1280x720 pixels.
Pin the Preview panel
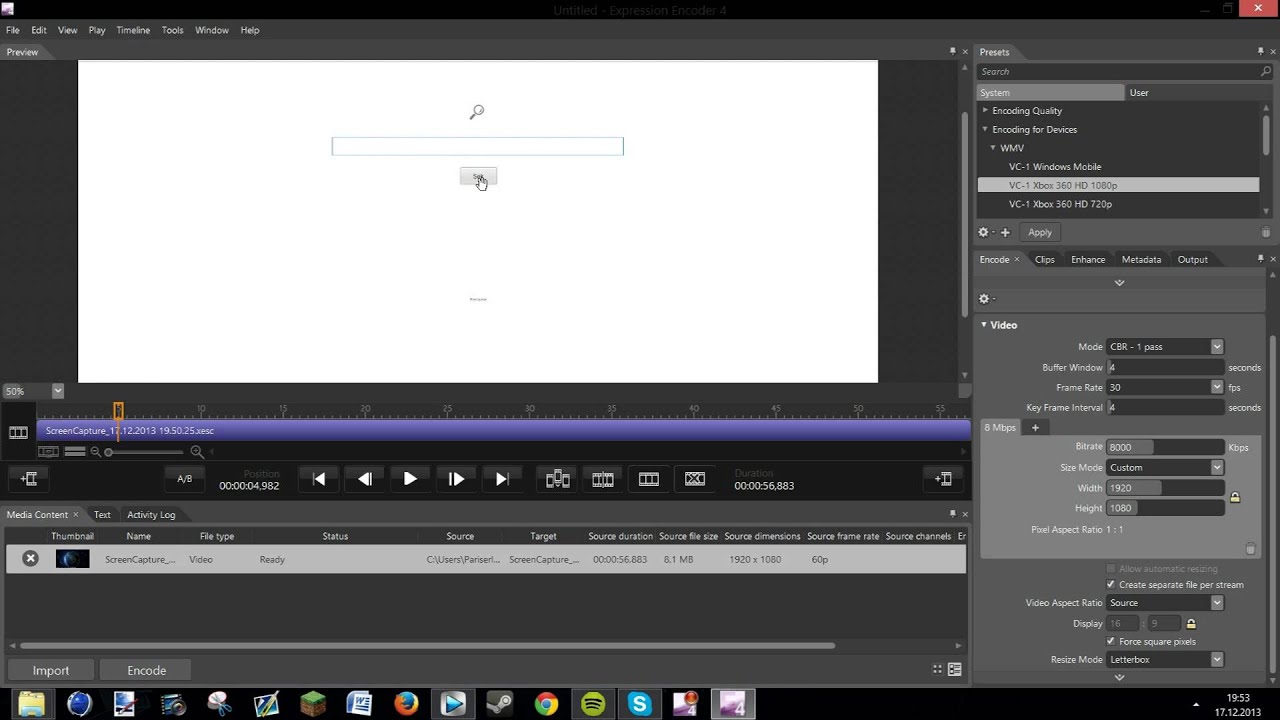point(953,51)
